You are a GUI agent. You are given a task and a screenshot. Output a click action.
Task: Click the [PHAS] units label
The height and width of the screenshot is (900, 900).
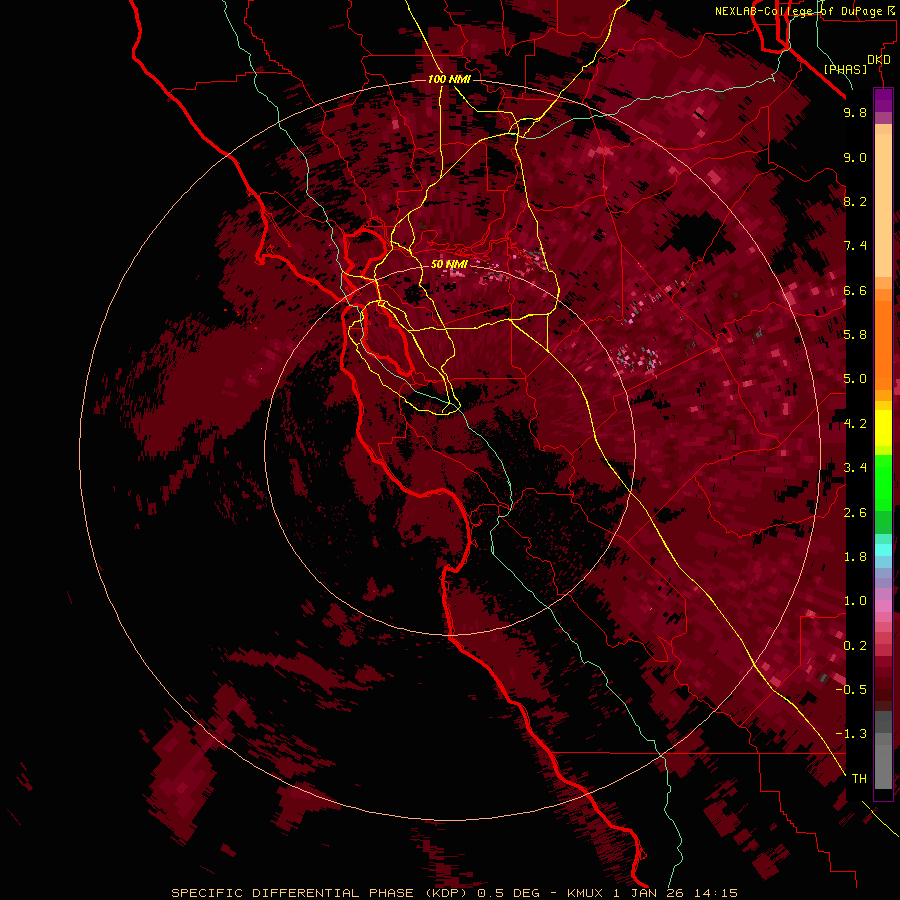[845, 69]
